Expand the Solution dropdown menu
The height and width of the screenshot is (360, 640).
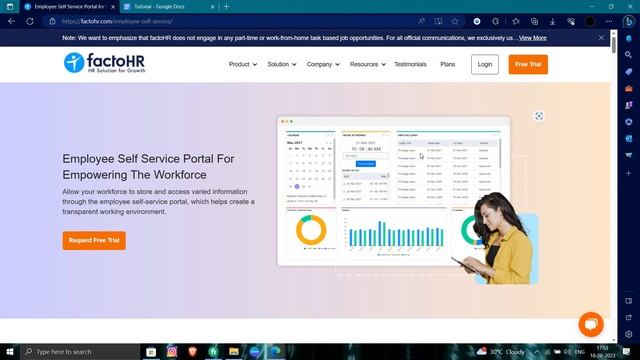[x=282, y=64]
